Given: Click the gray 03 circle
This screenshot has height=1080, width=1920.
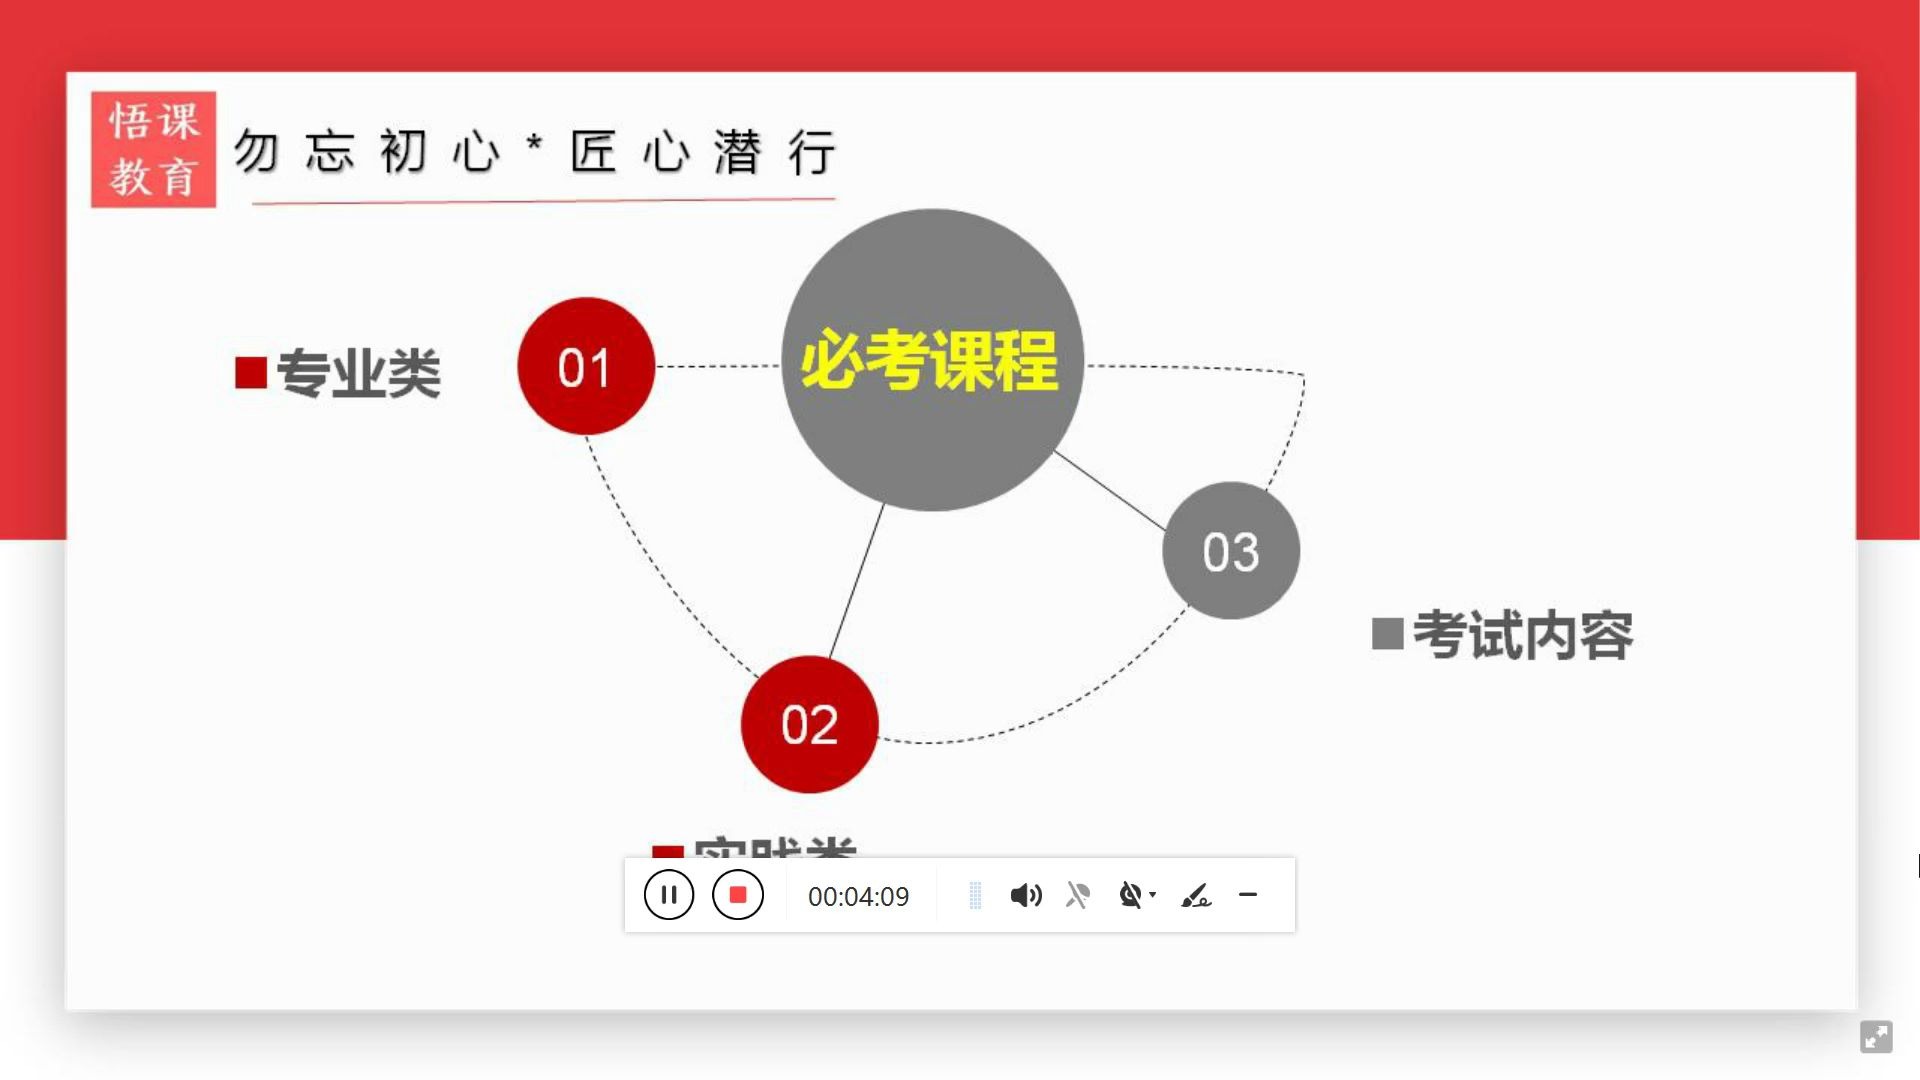Looking at the screenshot, I should point(1231,550).
